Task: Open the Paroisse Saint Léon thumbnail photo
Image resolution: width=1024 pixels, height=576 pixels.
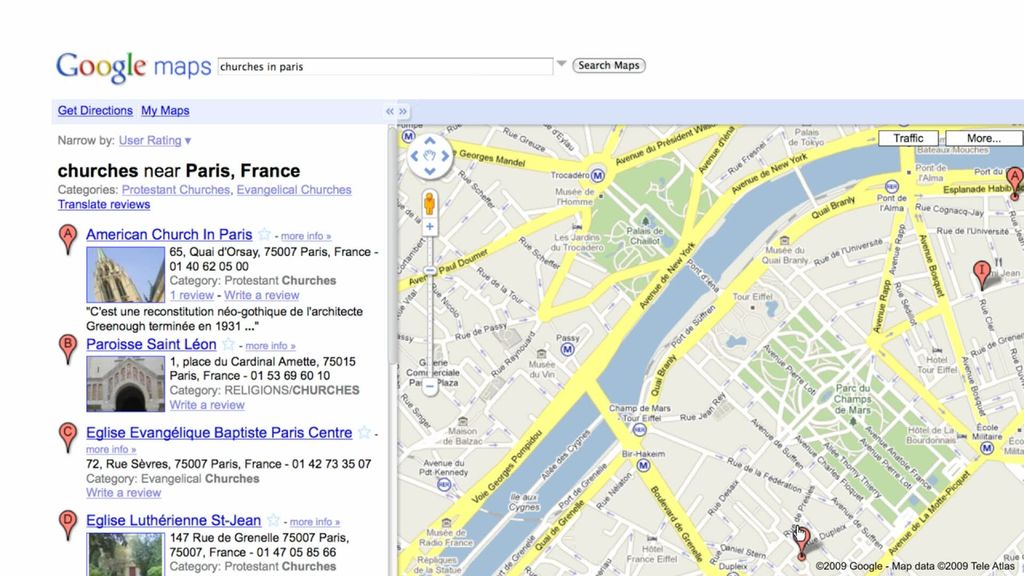Action: click(x=125, y=384)
